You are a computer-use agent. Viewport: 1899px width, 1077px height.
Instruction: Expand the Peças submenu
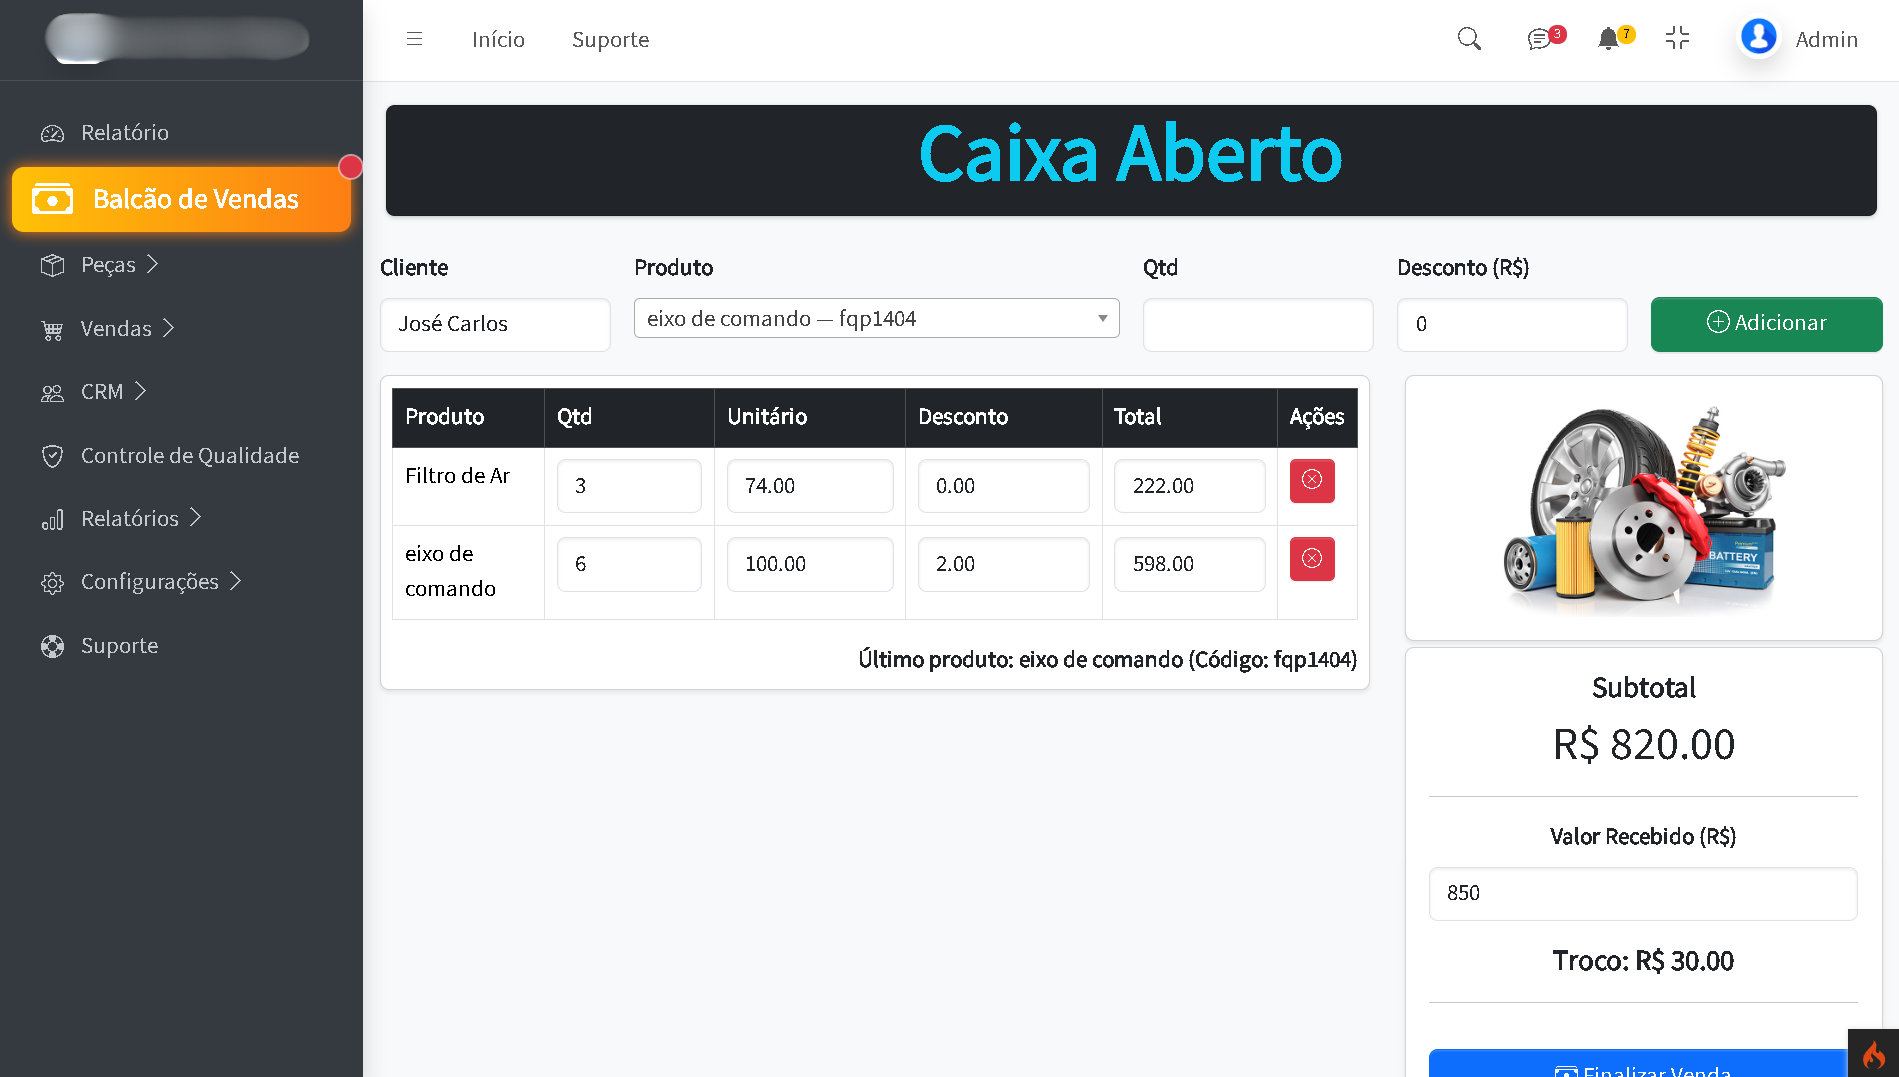point(108,265)
